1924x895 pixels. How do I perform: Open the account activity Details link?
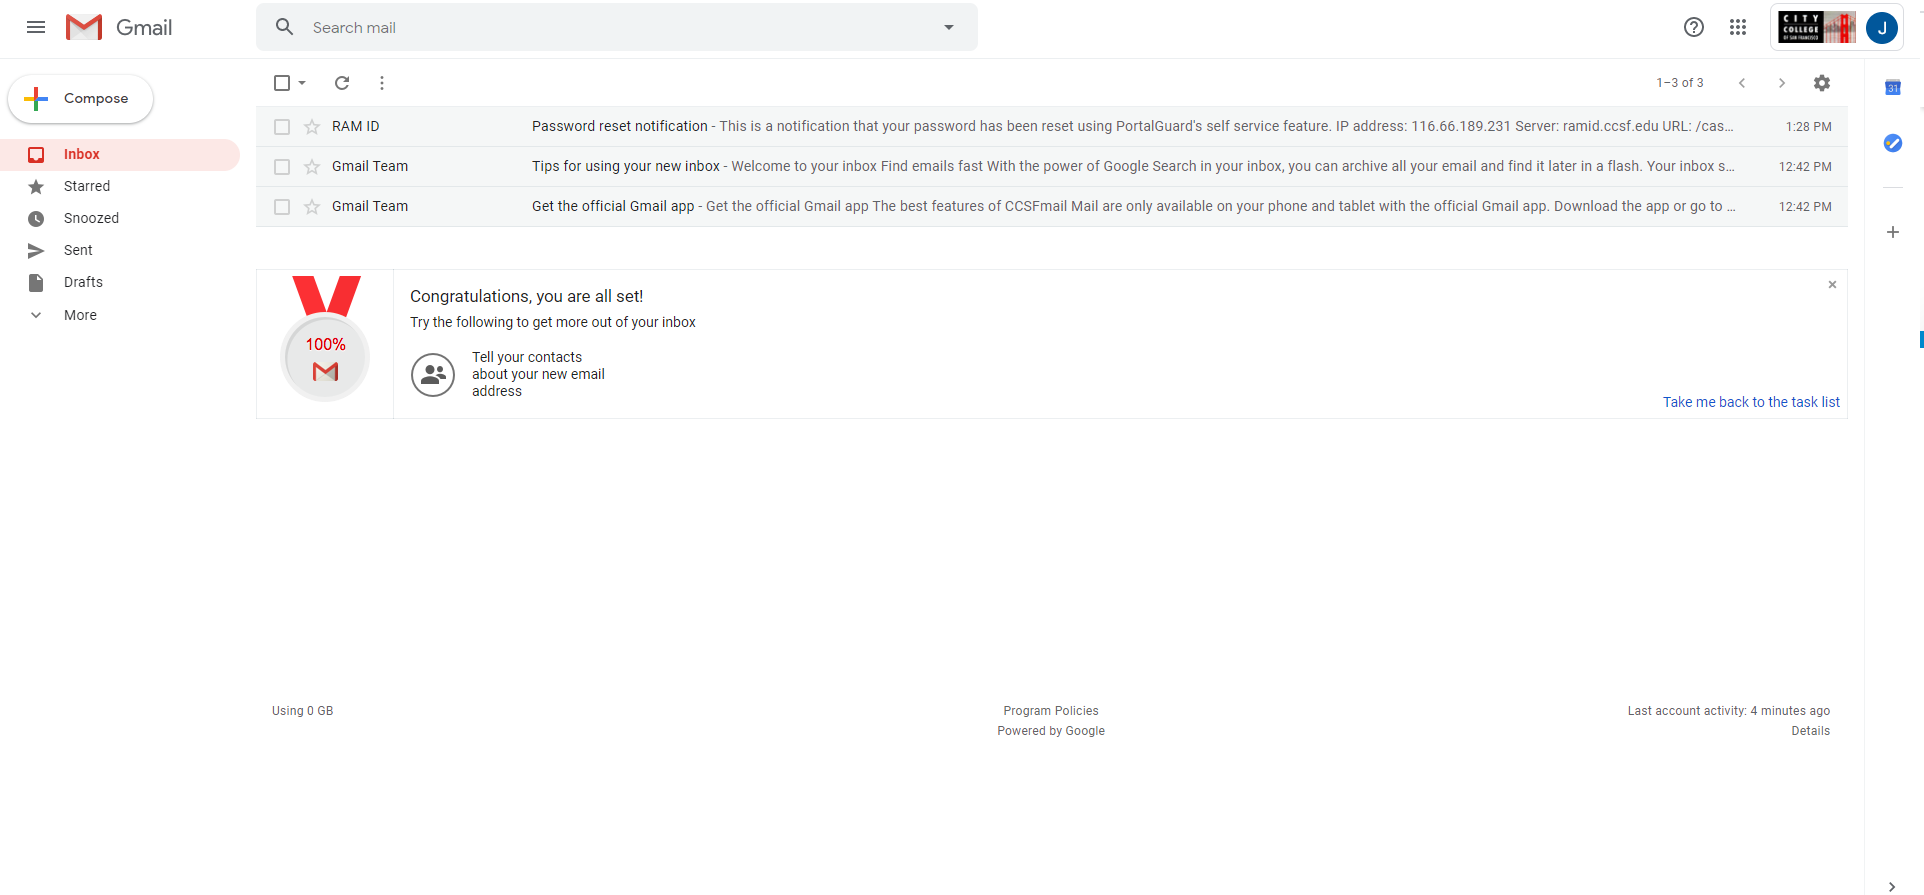point(1810,731)
